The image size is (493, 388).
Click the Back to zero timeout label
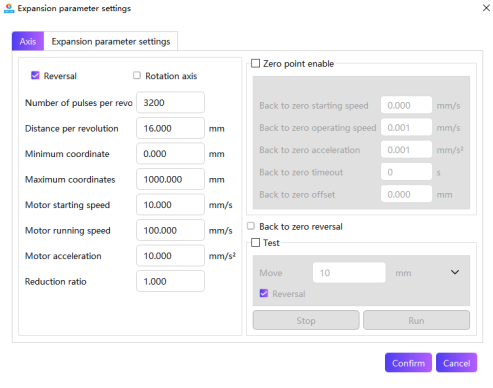301,172
